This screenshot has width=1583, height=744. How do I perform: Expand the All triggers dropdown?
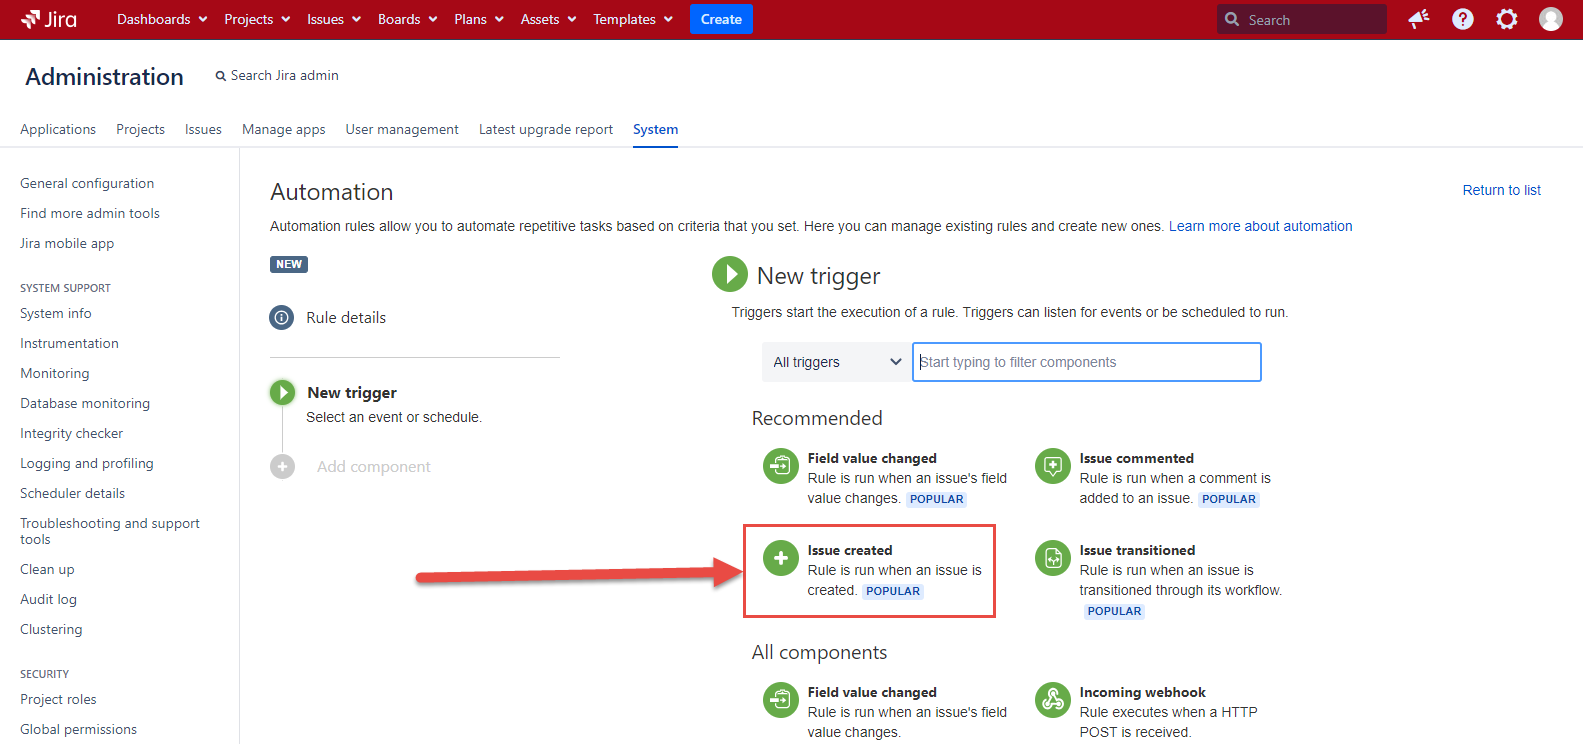(836, 362)
